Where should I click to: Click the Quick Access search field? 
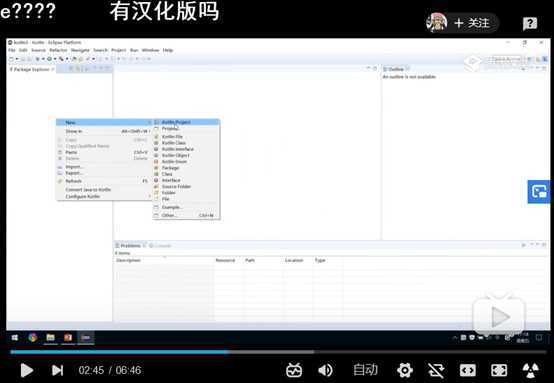(x=506, y=59)
